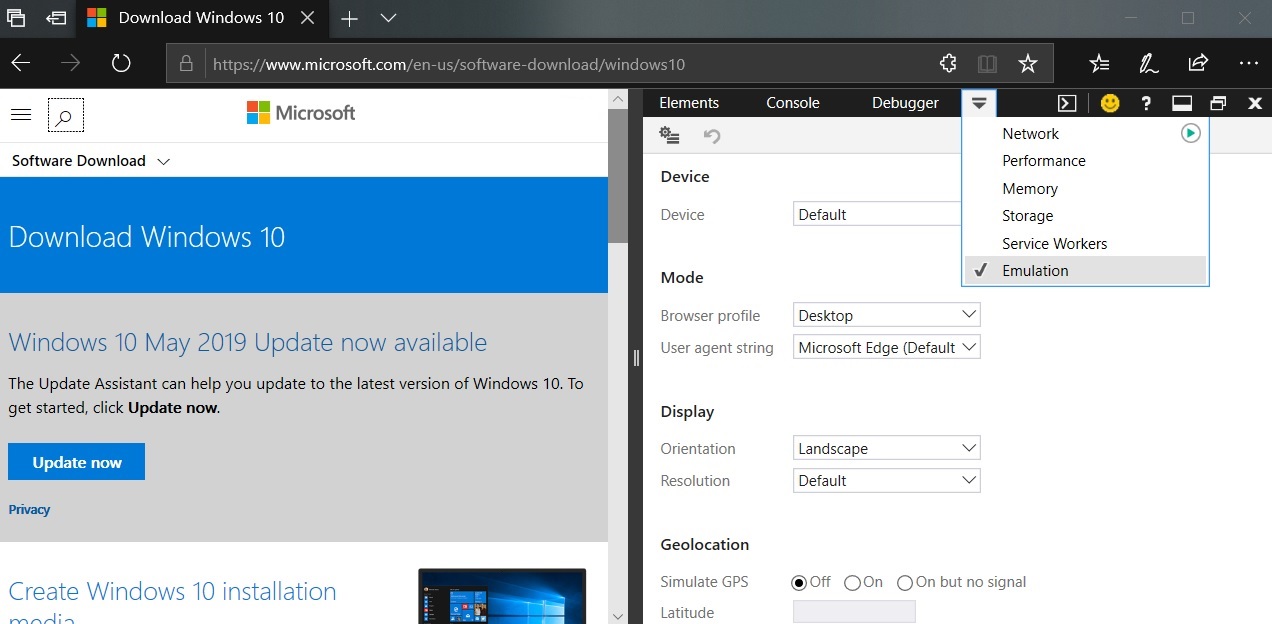Show tab previews using the chevron

tap(389, 18)
